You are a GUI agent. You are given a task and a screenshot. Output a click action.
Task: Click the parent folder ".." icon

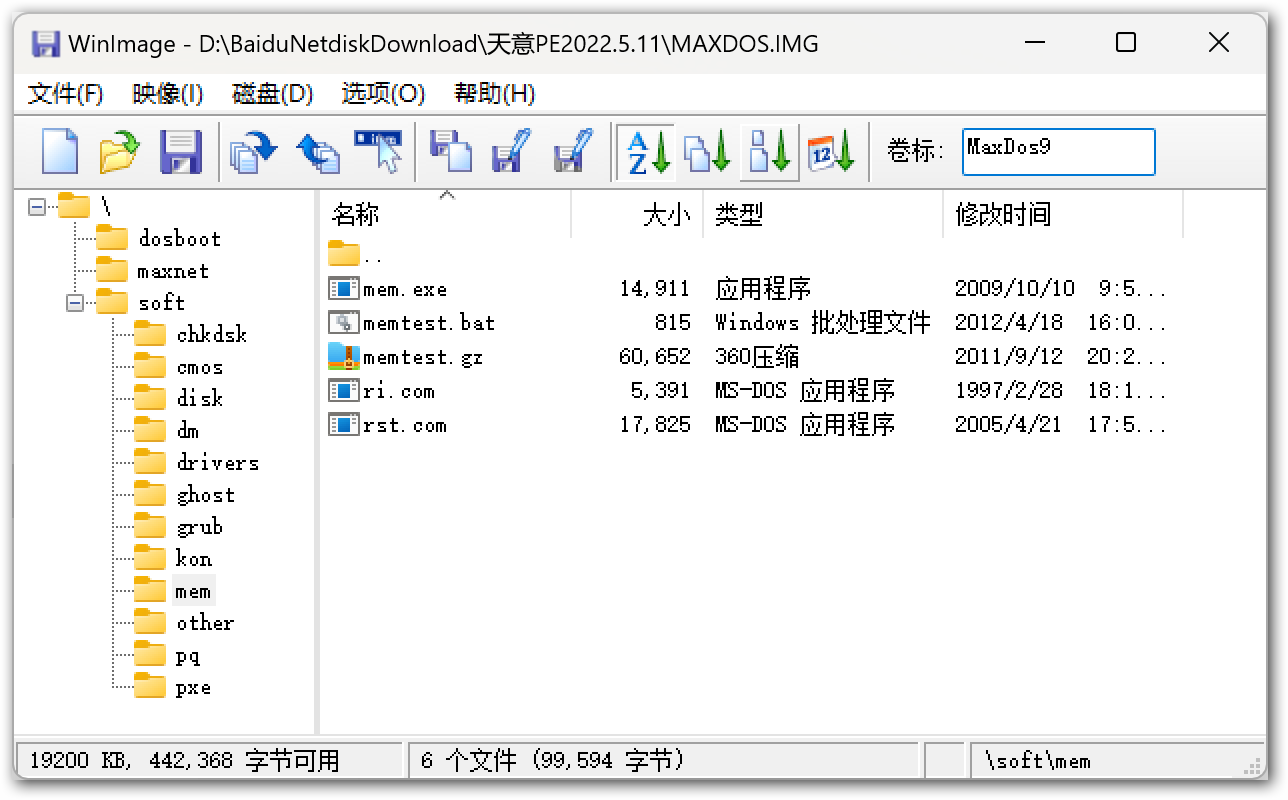[x=344, y=254]
